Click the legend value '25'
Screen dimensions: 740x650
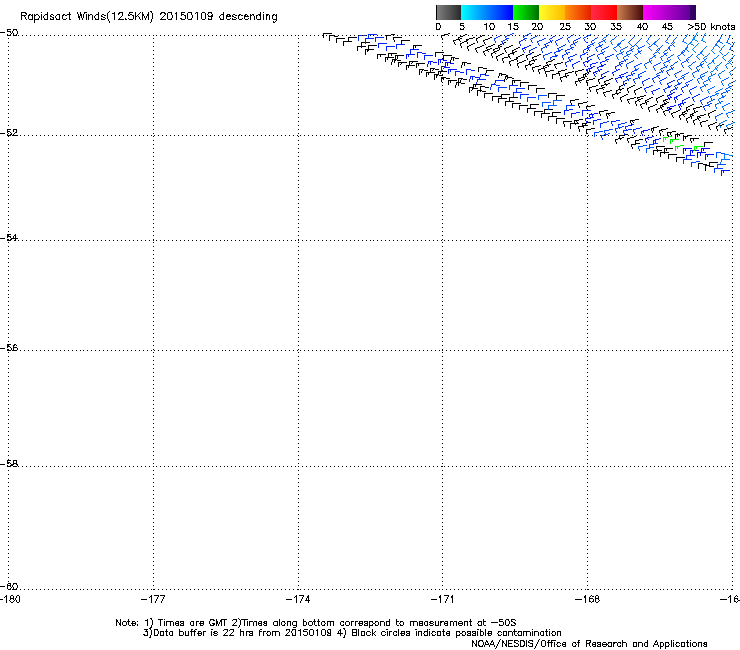565,27
